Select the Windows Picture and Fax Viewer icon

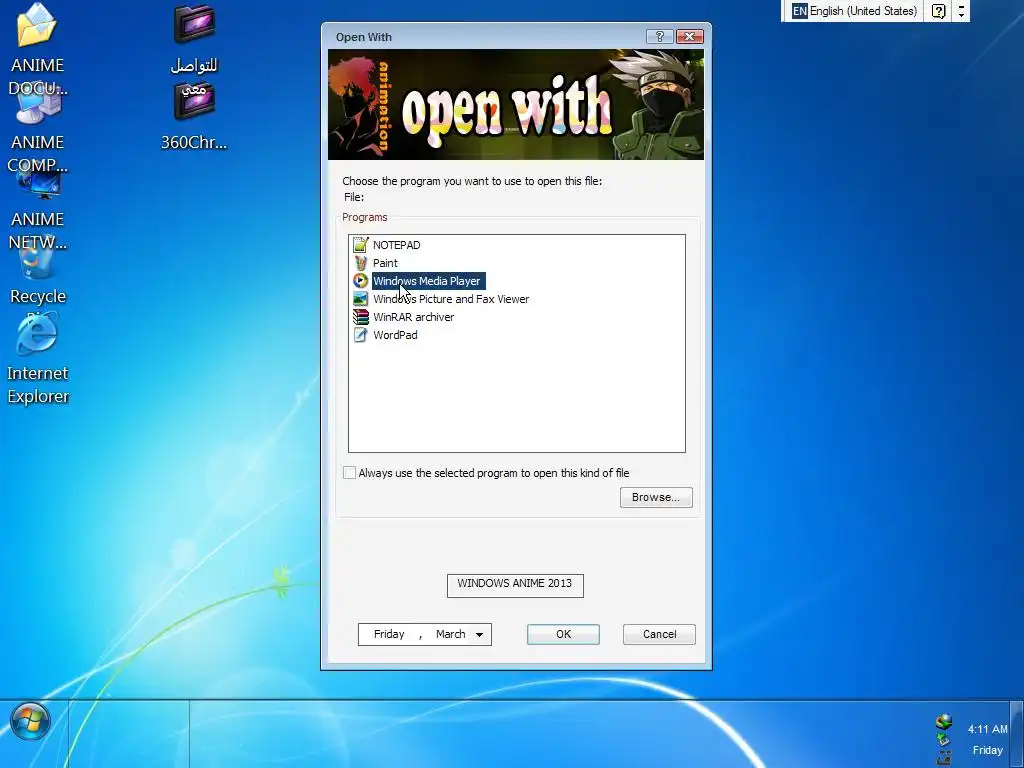pos(360,298)
